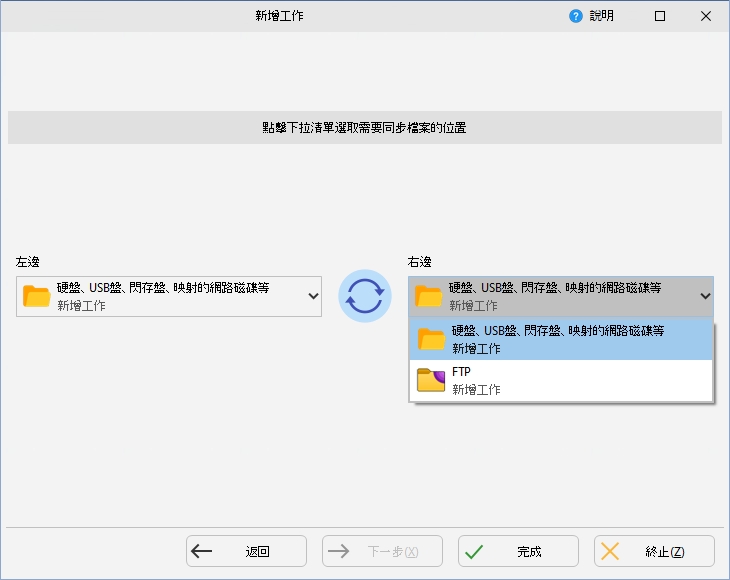
Task: Open the left 硬盤、USB盤 combo box
Action: (168, 296)
